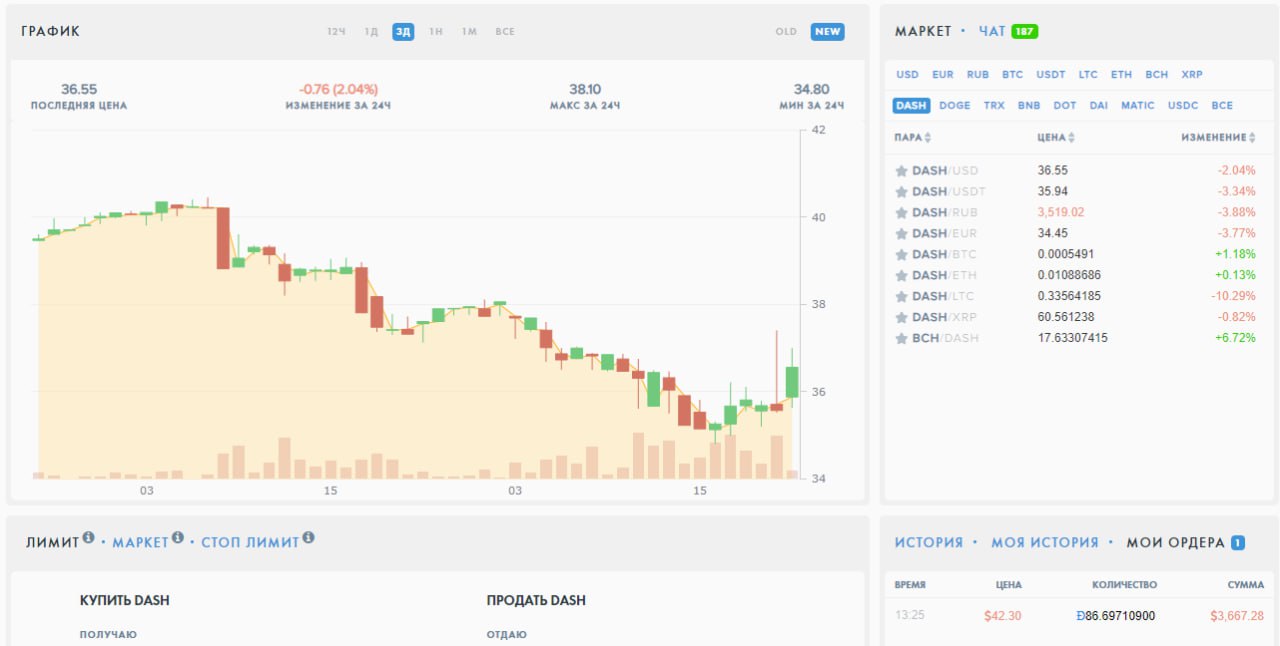Filter market by ETH currency

1122,75
